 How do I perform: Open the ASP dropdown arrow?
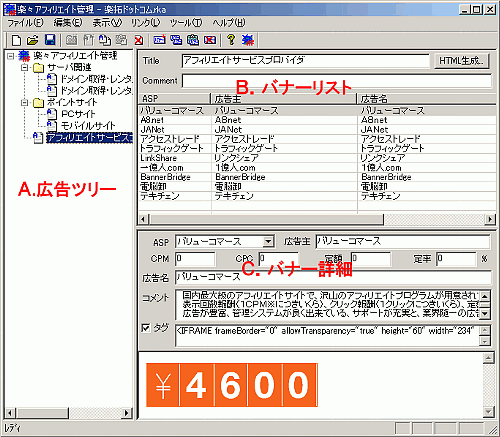click(x=268, y=241)
